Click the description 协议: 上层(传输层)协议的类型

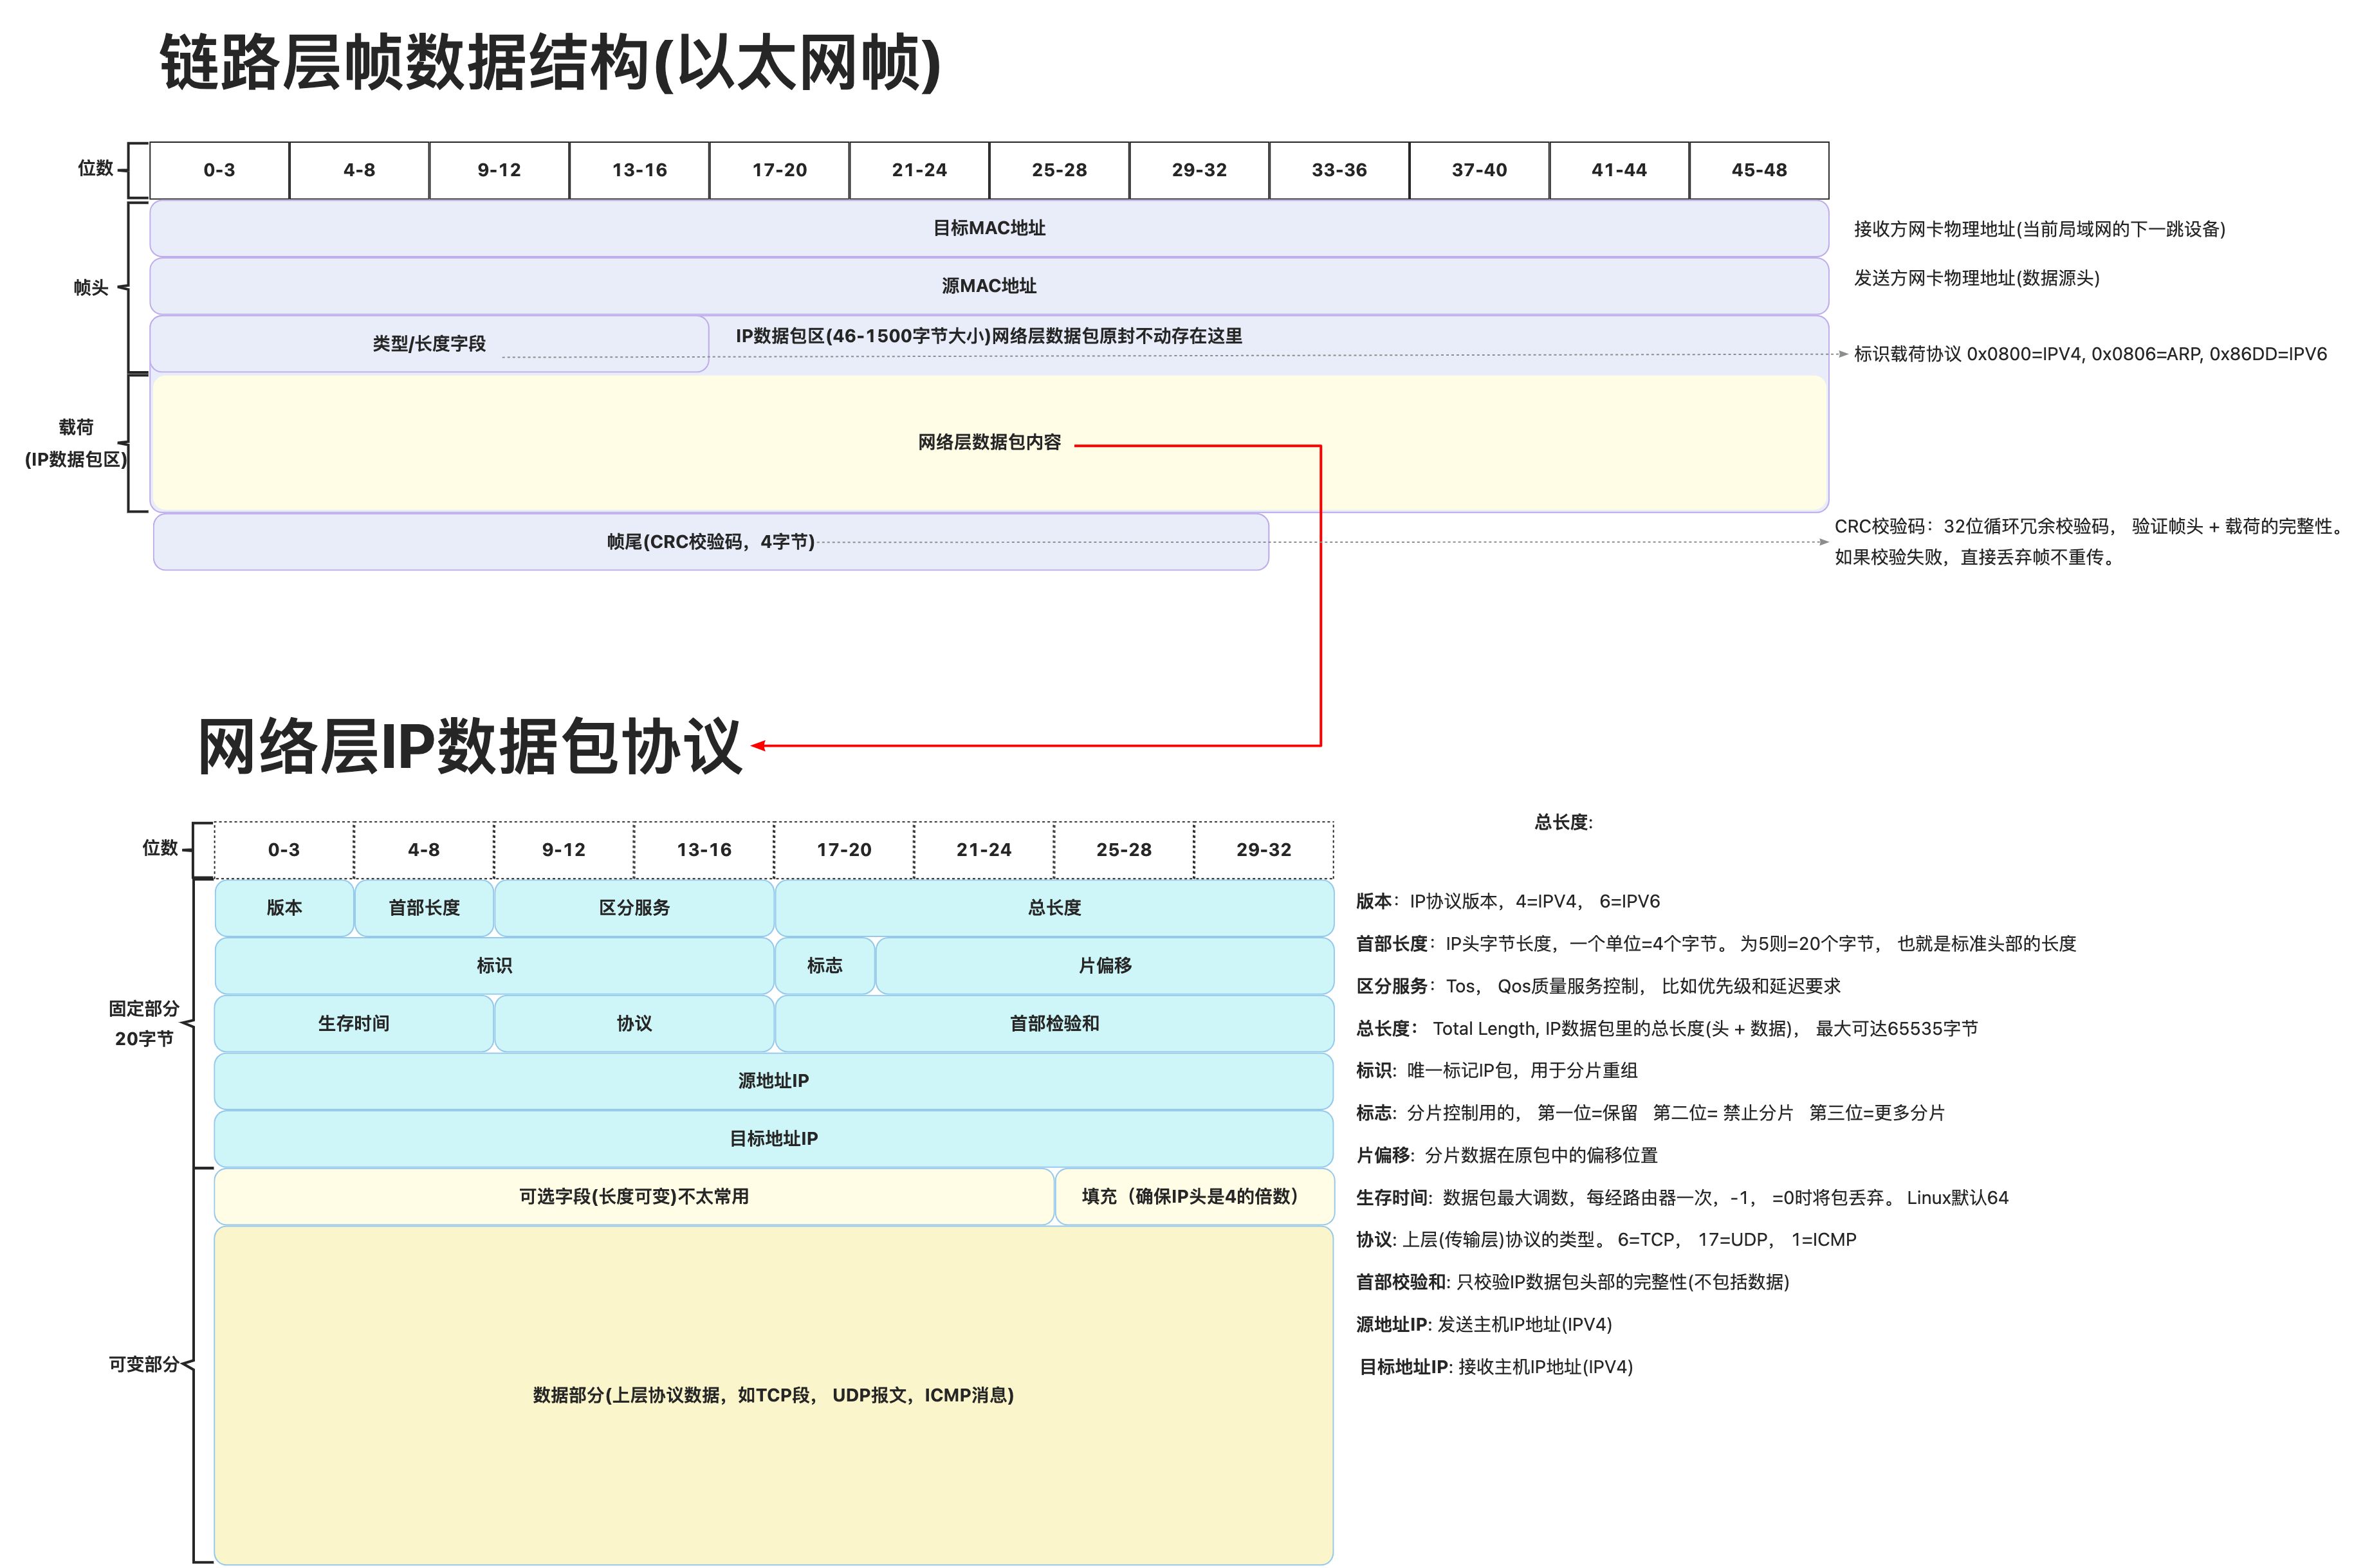click(x=1606, y=1240)
